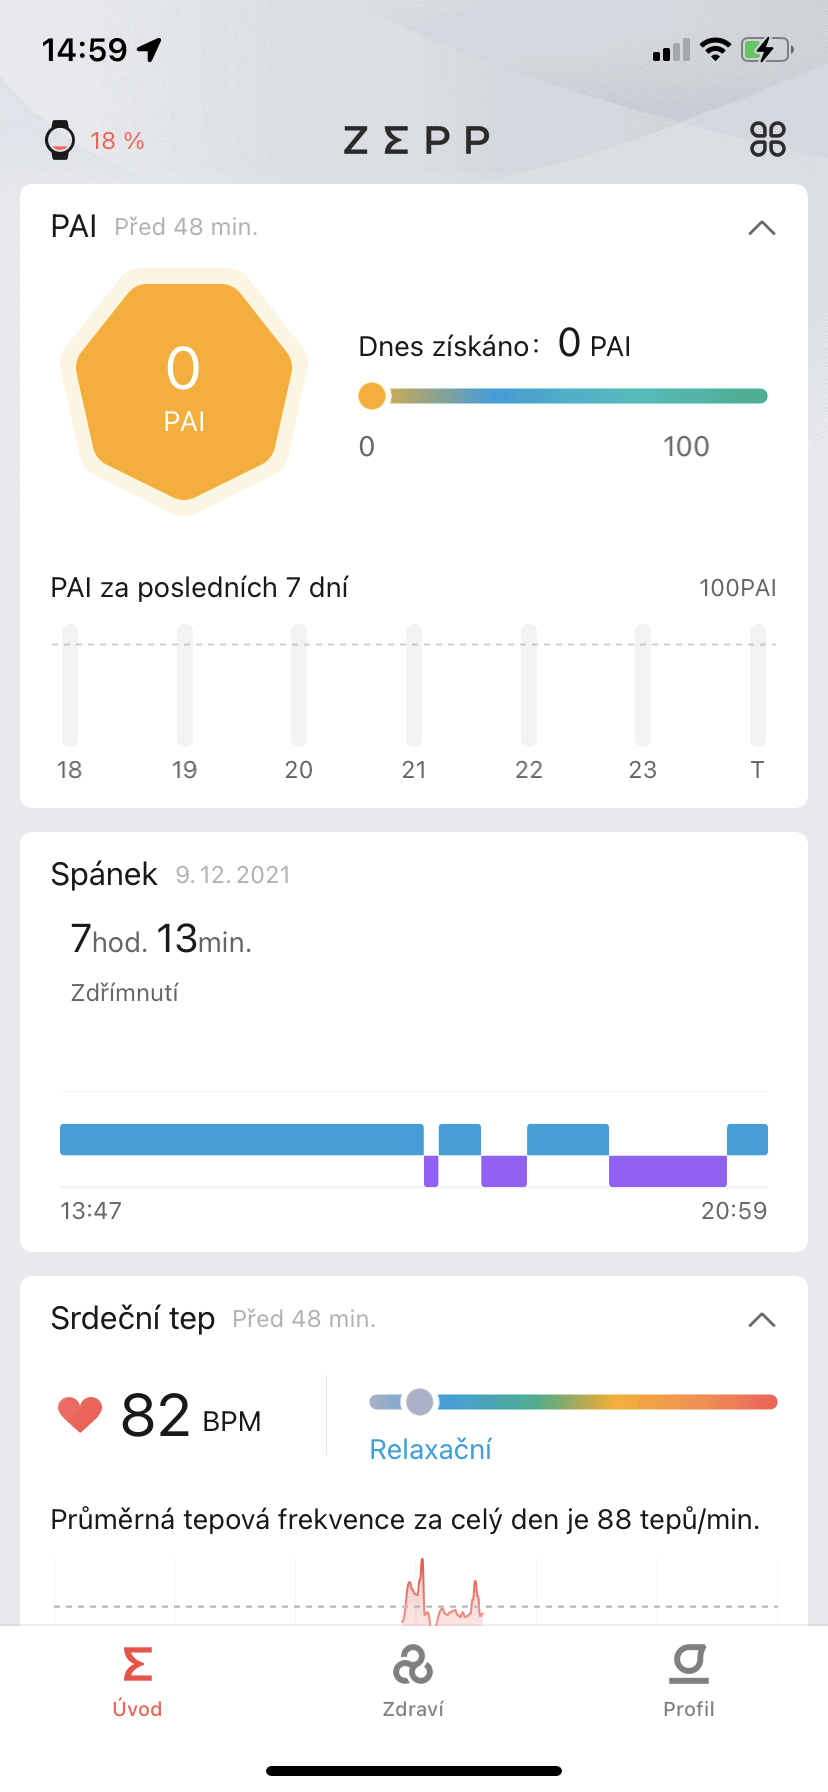Tap the 18 % battery percentage text
Image resolution: width=828 pixels, height=1792 pixels.
pyautogui.click(x=117, y=141)
